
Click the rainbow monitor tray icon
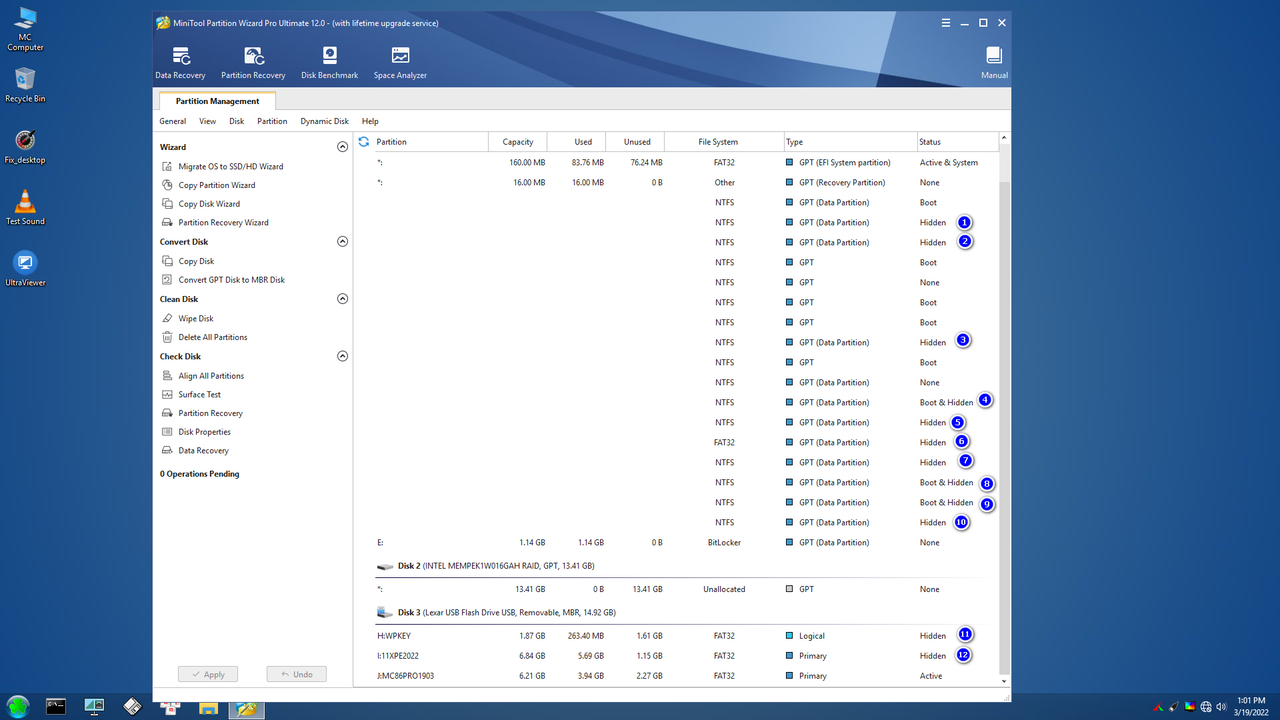tap(1190, 707)
